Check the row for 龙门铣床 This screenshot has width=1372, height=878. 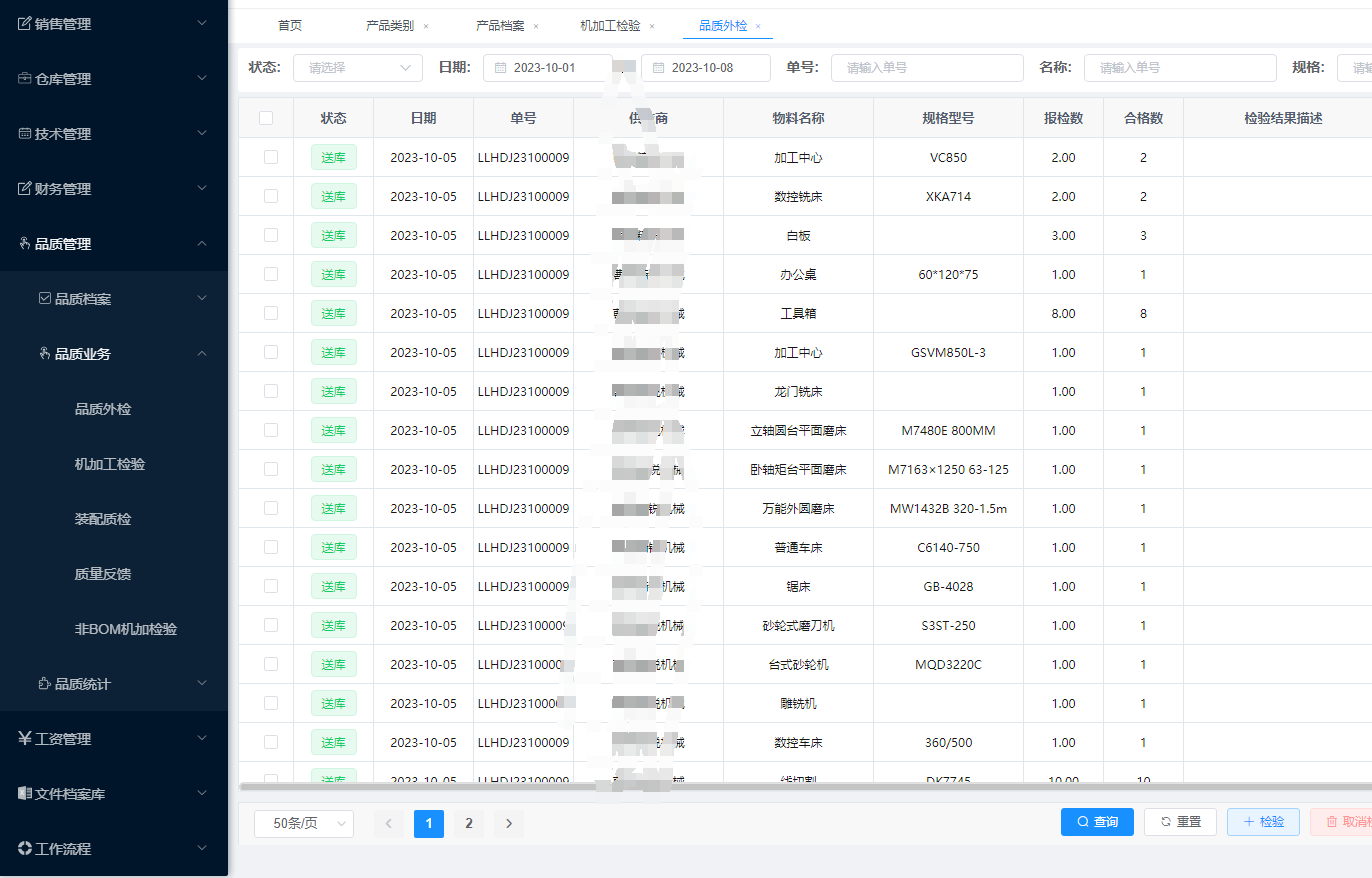pyautogui.click(x=271, y=391)
